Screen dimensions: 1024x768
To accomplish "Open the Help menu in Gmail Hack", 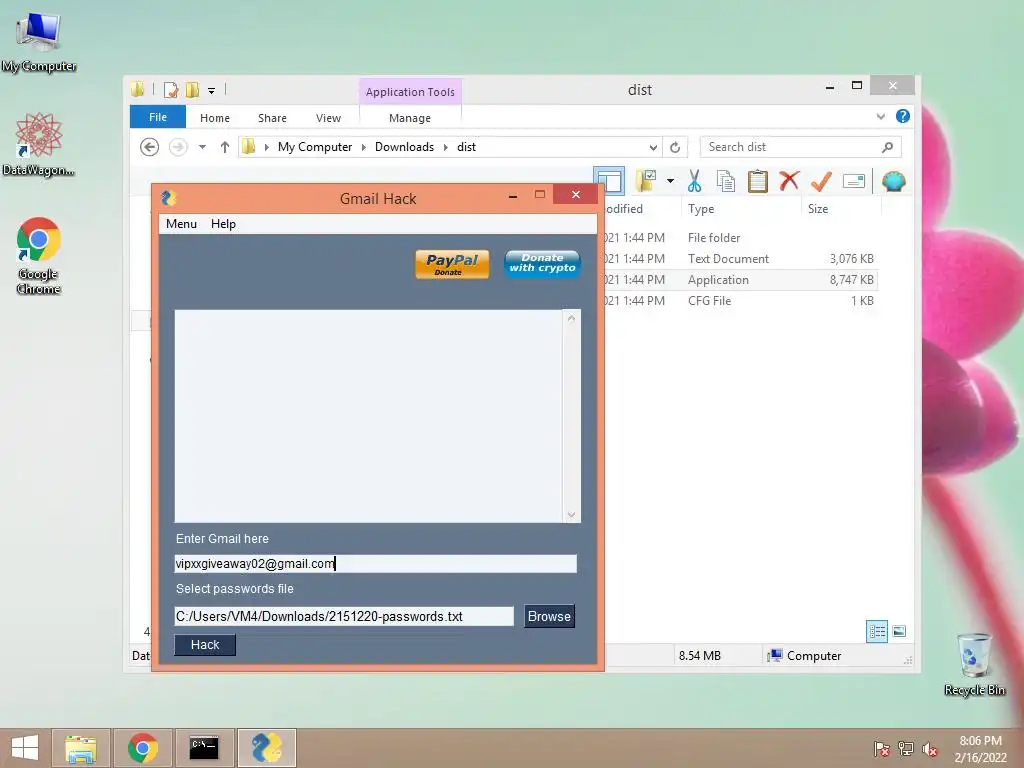I will [223, 224].
